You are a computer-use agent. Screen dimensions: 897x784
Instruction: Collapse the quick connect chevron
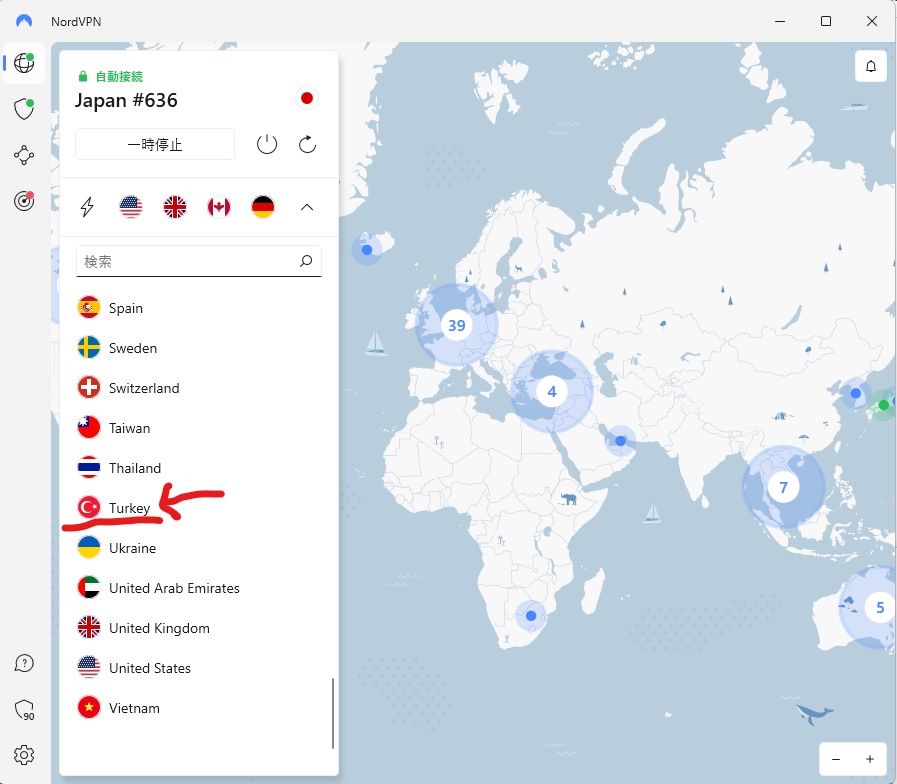coord(307,207)
